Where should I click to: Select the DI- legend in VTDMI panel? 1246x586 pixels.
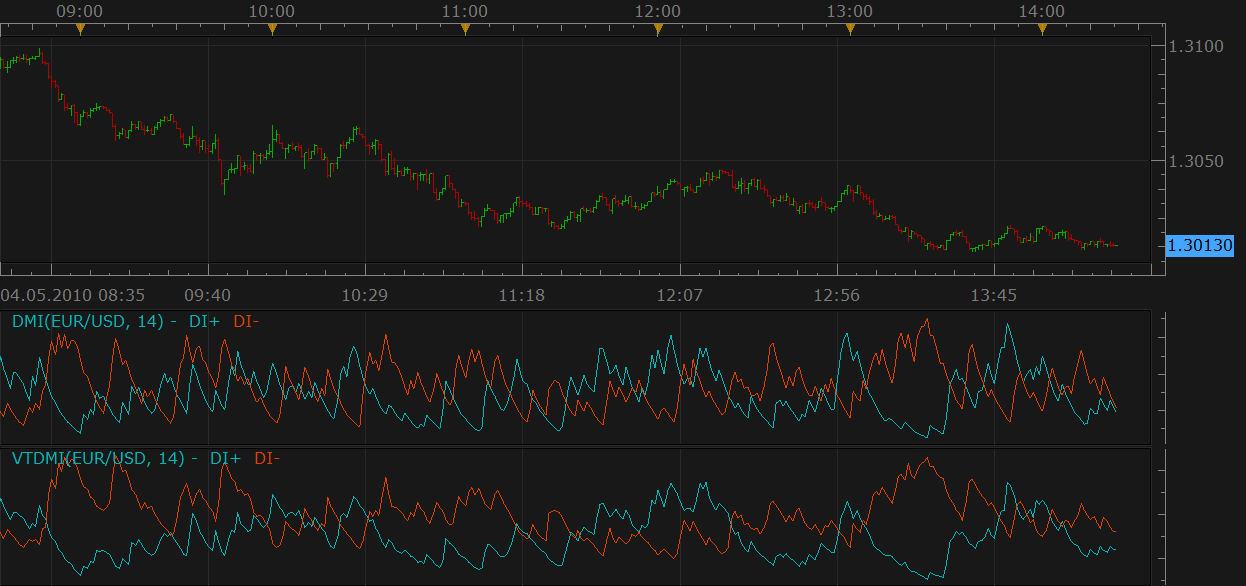pyautogui.click(x=267, y=459)
